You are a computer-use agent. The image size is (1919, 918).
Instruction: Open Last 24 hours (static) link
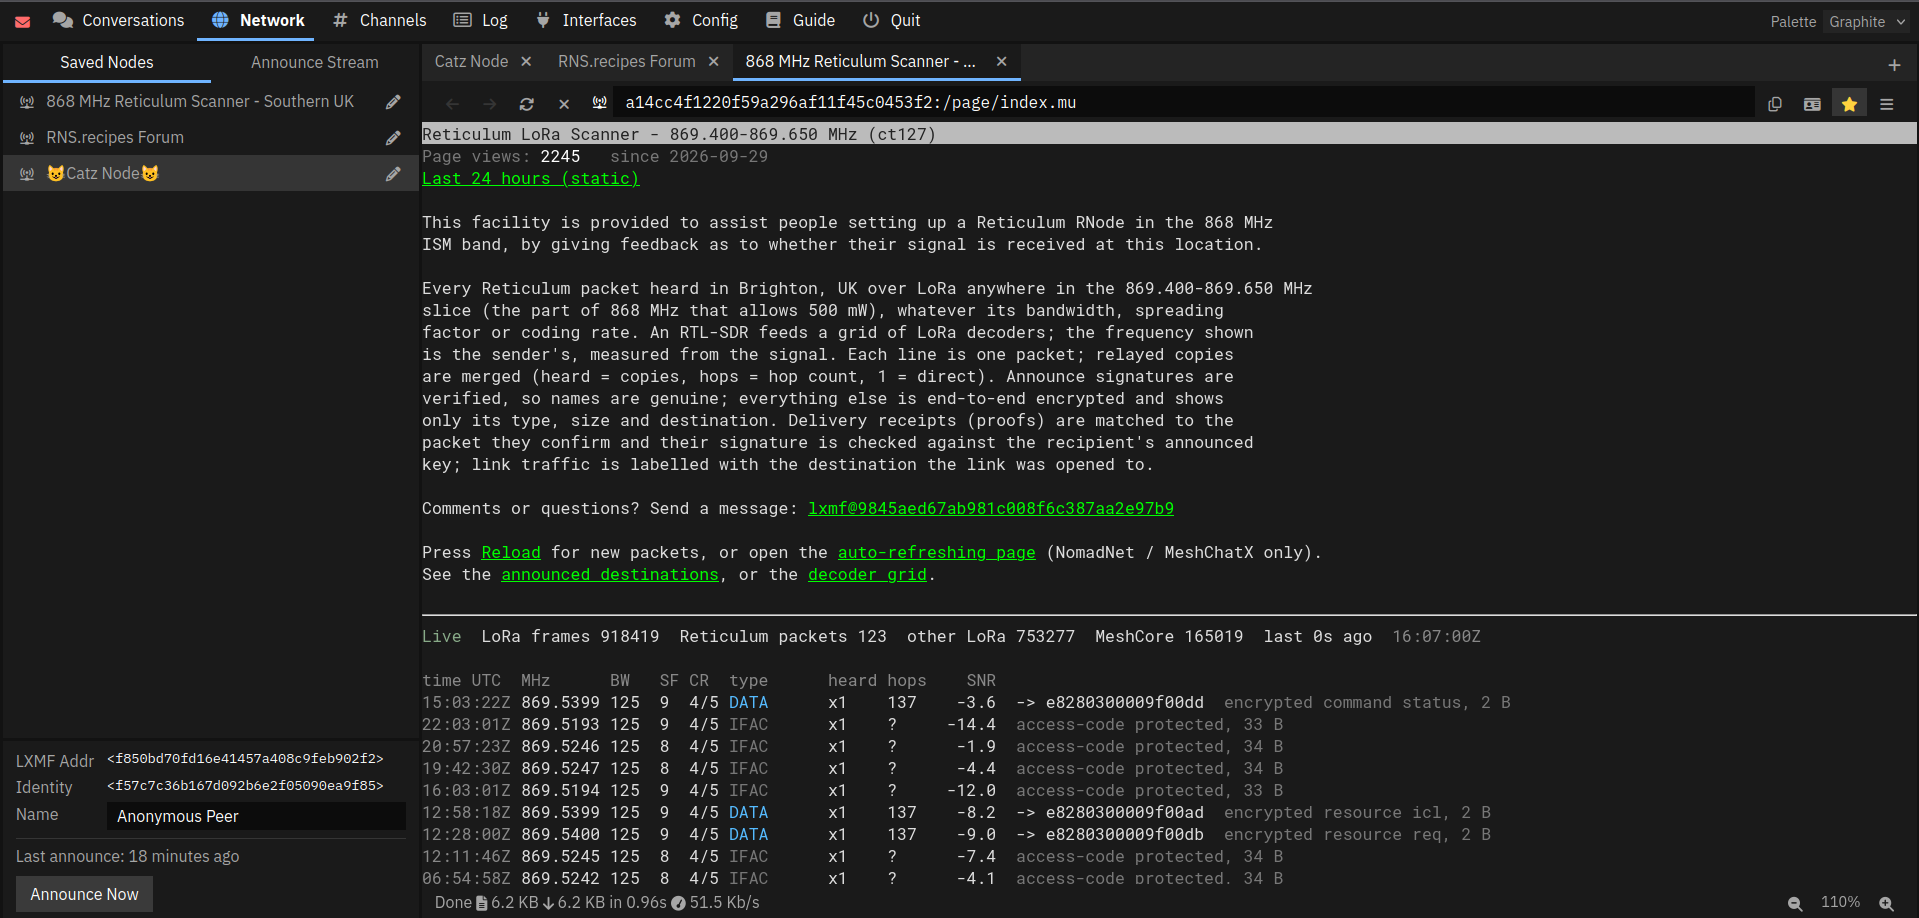[530, 178]
